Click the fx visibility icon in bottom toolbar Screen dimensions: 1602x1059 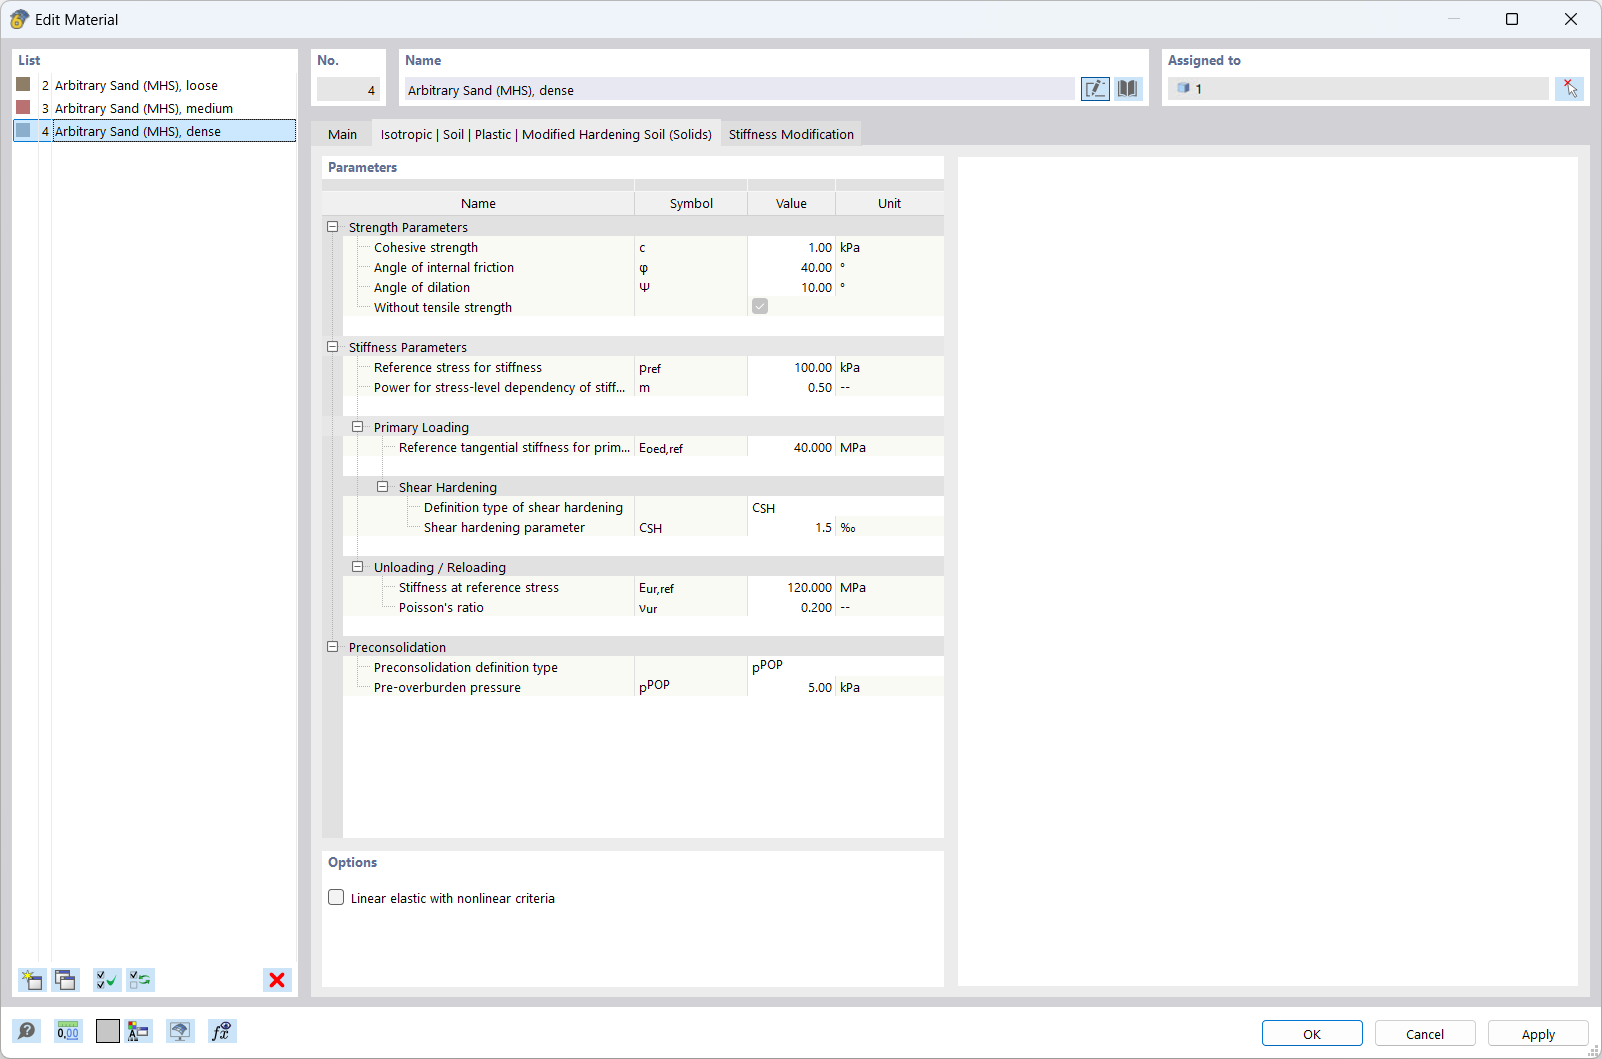pos(221,1031)
